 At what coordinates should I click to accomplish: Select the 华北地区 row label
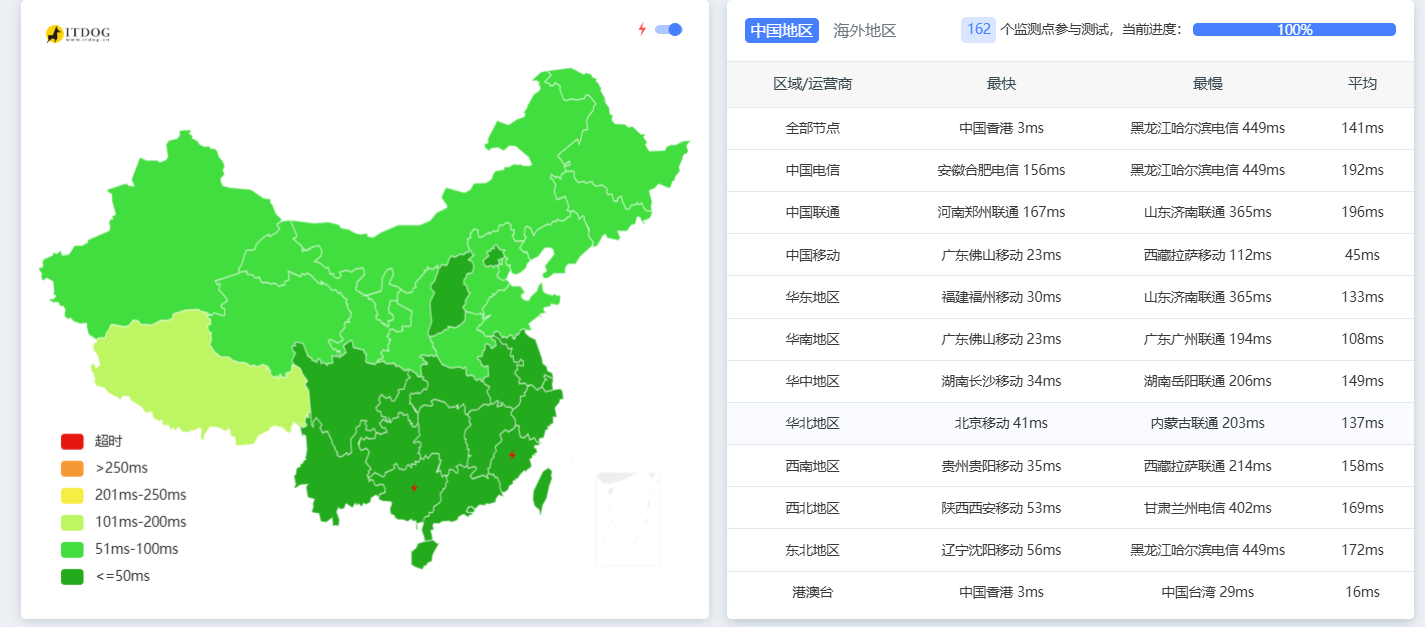pyautogui.click(x=813, y=423)
